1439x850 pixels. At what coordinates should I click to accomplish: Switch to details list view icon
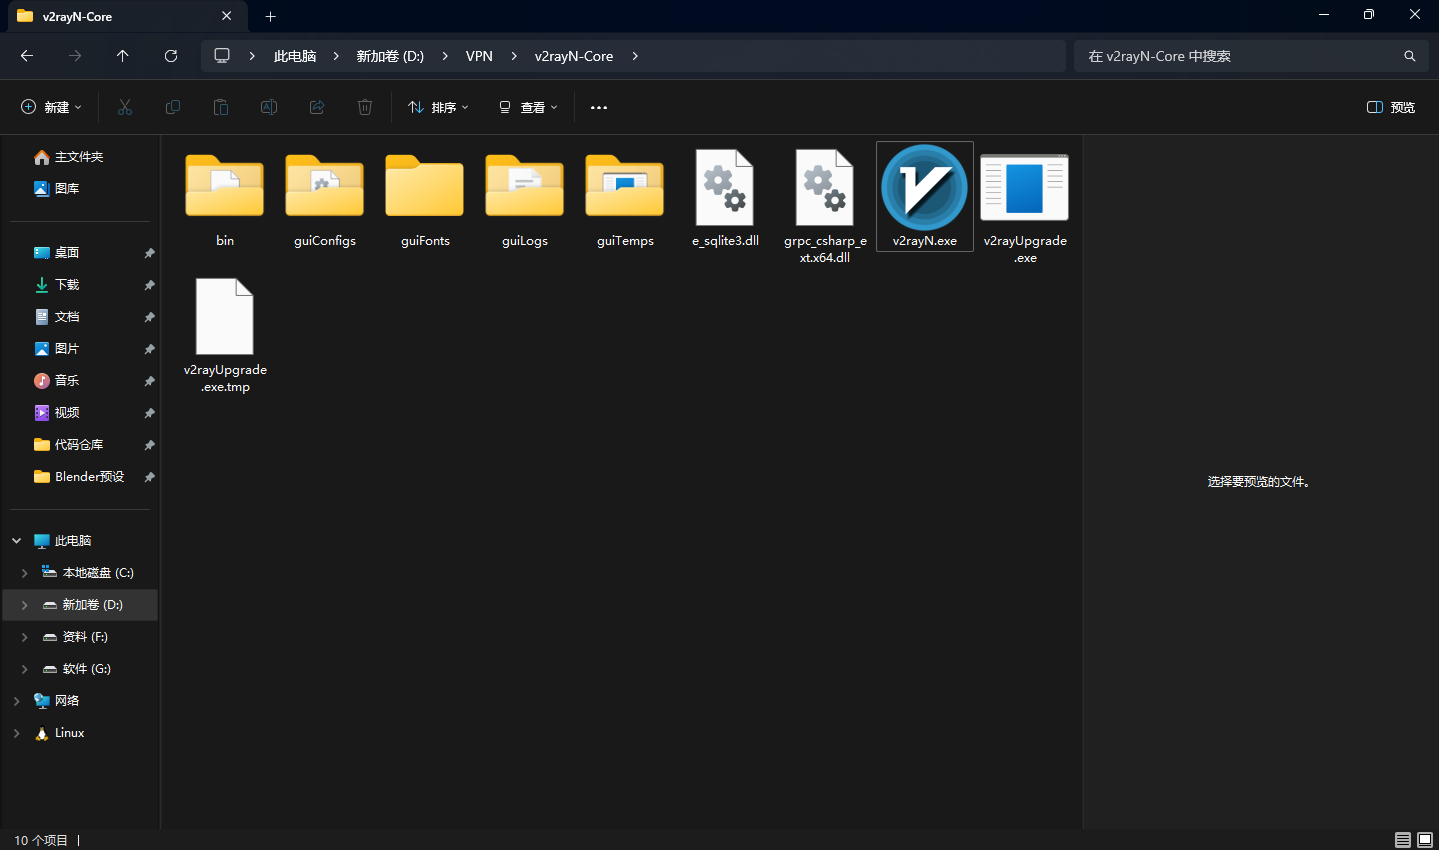click(1403, 840)
